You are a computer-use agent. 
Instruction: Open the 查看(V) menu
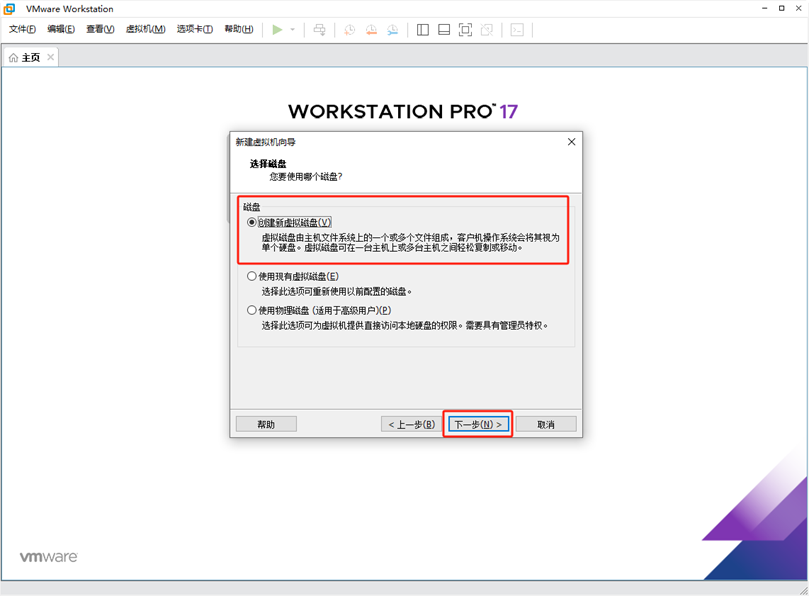click(100, 29)
